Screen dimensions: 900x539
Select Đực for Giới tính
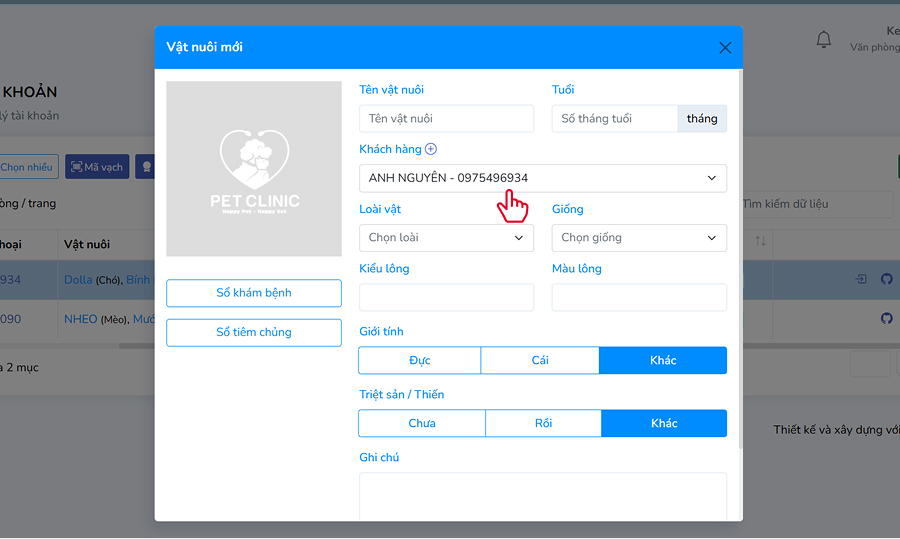[420, 360]
